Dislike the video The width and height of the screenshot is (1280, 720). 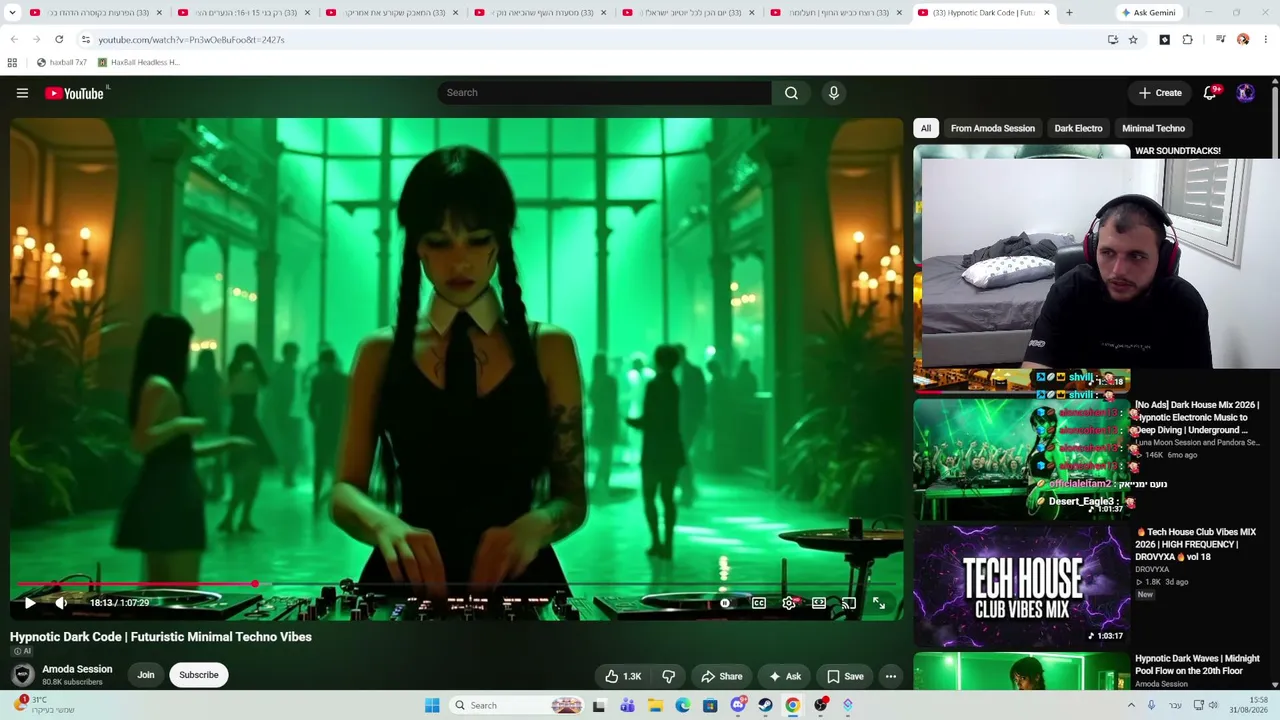pyautogui.click(x=669, y=676)
